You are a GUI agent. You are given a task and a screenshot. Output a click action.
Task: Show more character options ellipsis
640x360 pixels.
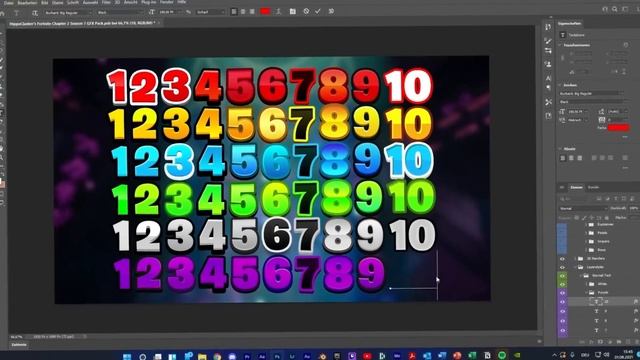625,137
